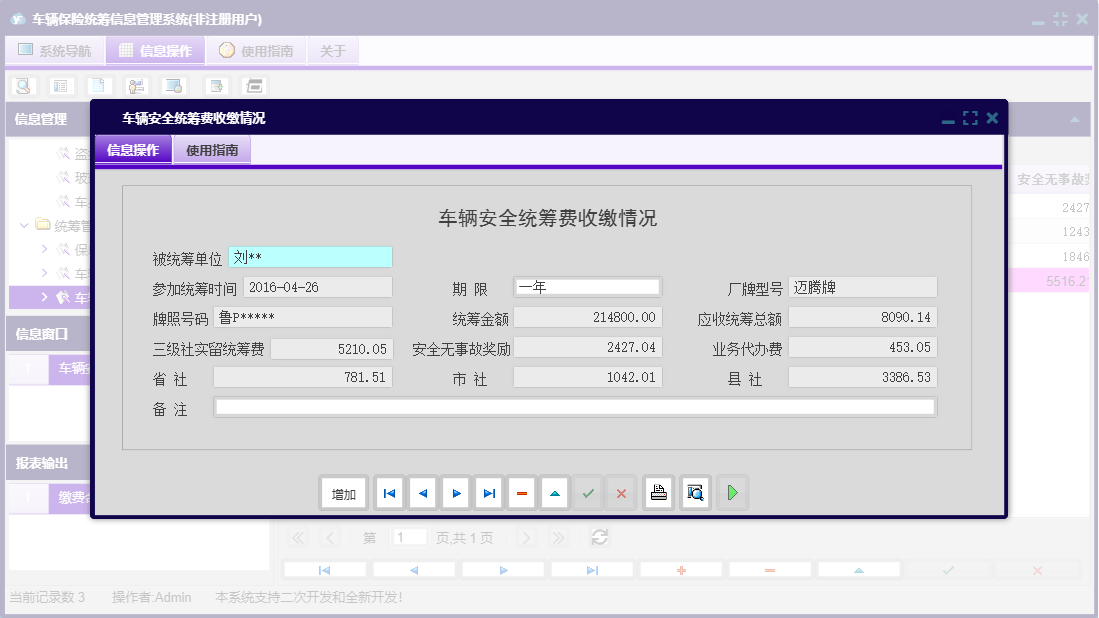Image resolution: width=1099 pixels, height=618 pixels.
Task: Click the printer icon in the dialog
Action: [x=658, y=492]
